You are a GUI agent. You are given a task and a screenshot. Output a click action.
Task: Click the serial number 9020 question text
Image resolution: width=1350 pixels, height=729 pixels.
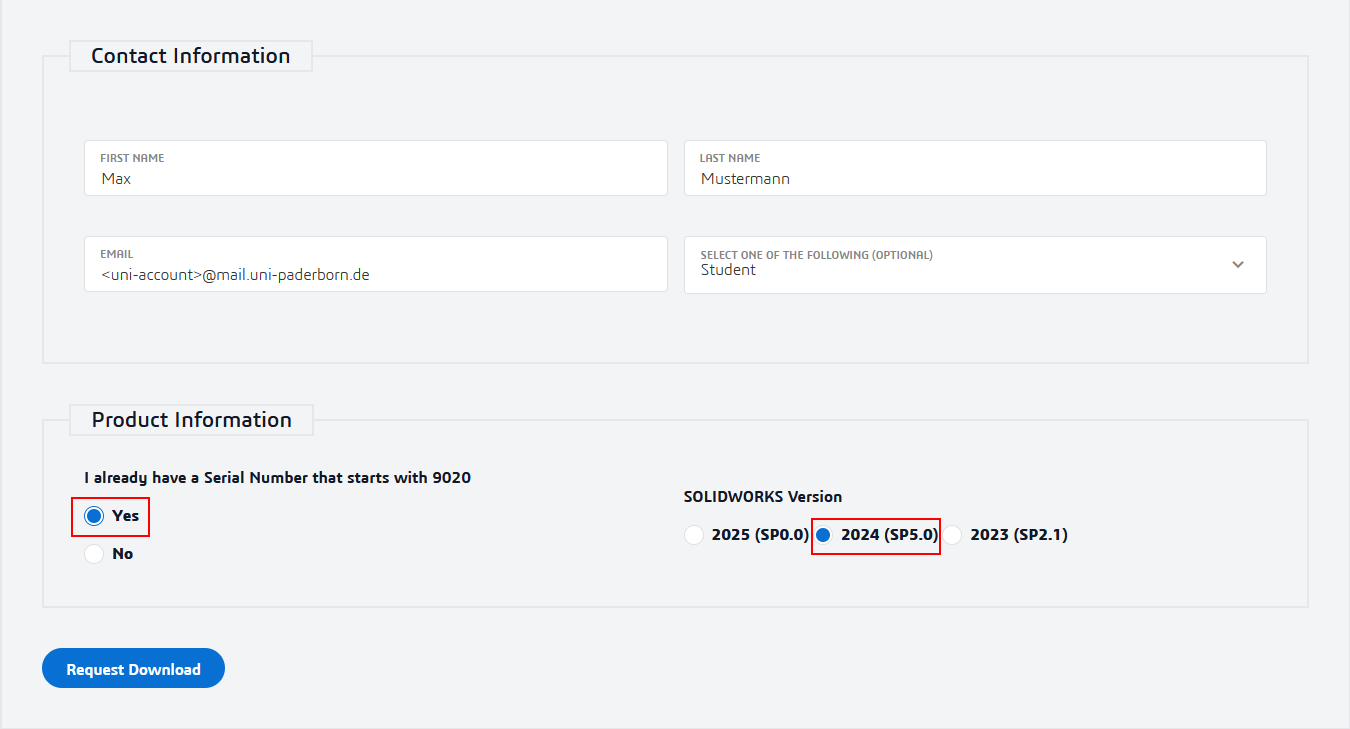(x=277, y=478)
